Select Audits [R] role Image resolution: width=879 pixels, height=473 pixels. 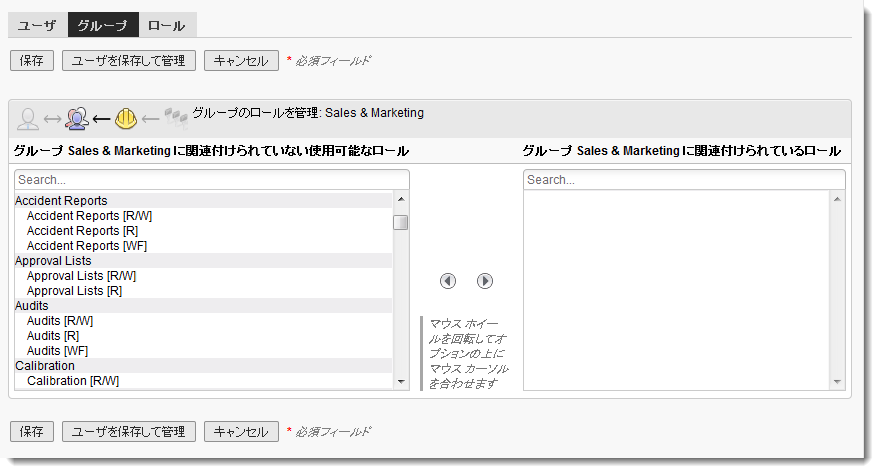tap(203, 336)
